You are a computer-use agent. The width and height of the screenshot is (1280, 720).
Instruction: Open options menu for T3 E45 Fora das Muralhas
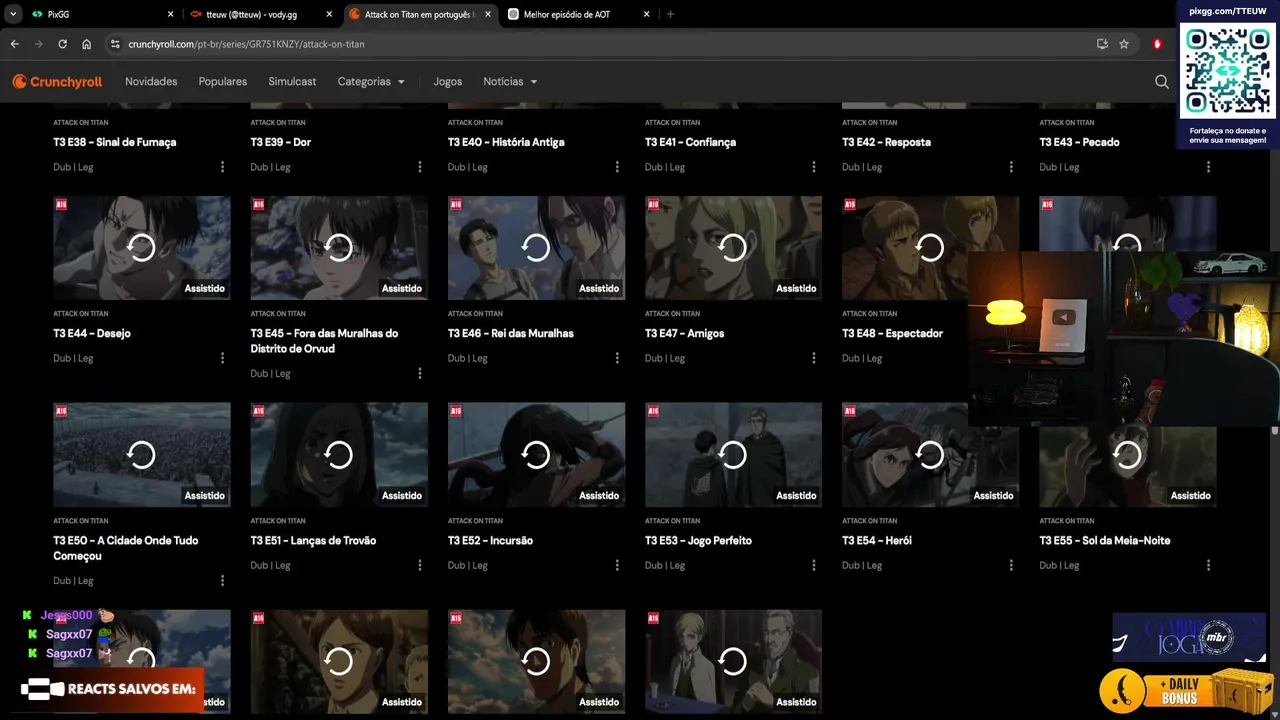tap(419, 373)
